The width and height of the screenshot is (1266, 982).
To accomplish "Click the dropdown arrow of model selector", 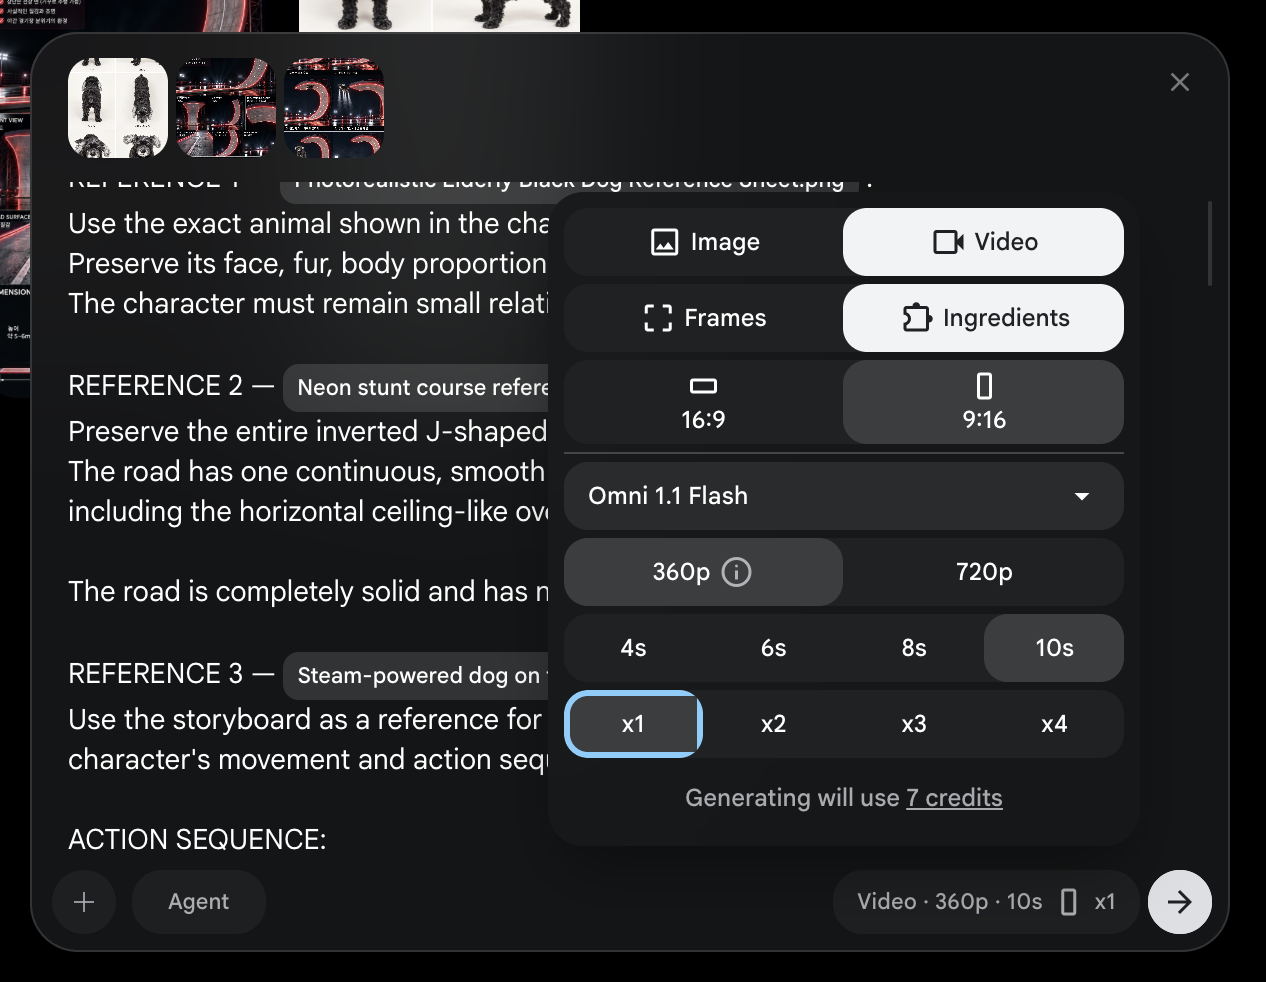I will point(1082,496).
